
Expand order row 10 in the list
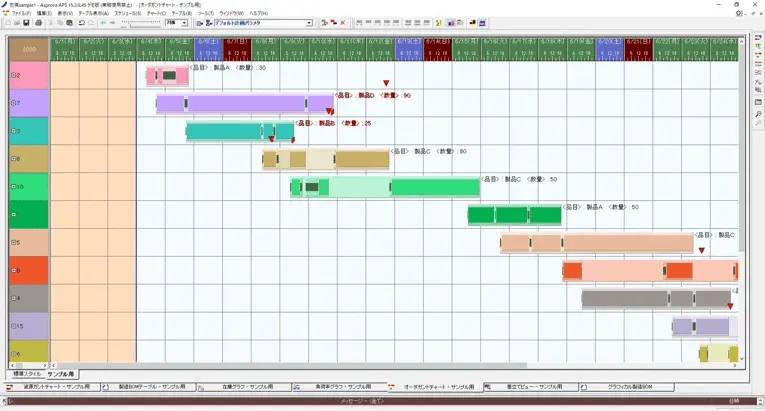12,186
